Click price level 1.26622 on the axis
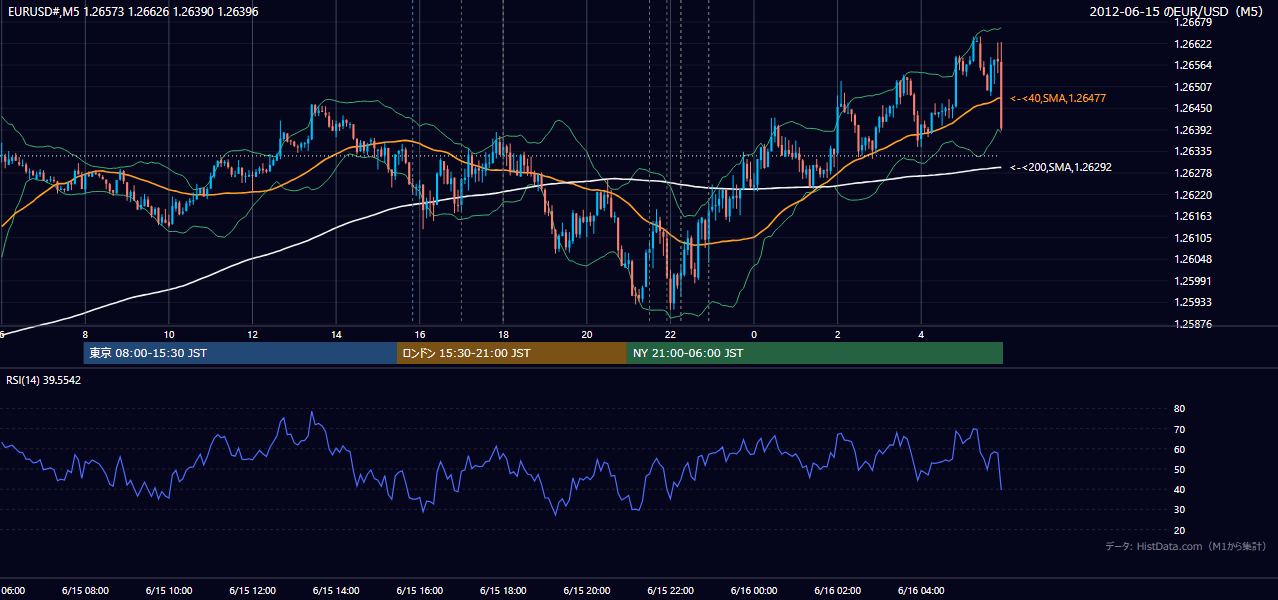Viewport: 1278px width, 600px height. click(1192, 44)
